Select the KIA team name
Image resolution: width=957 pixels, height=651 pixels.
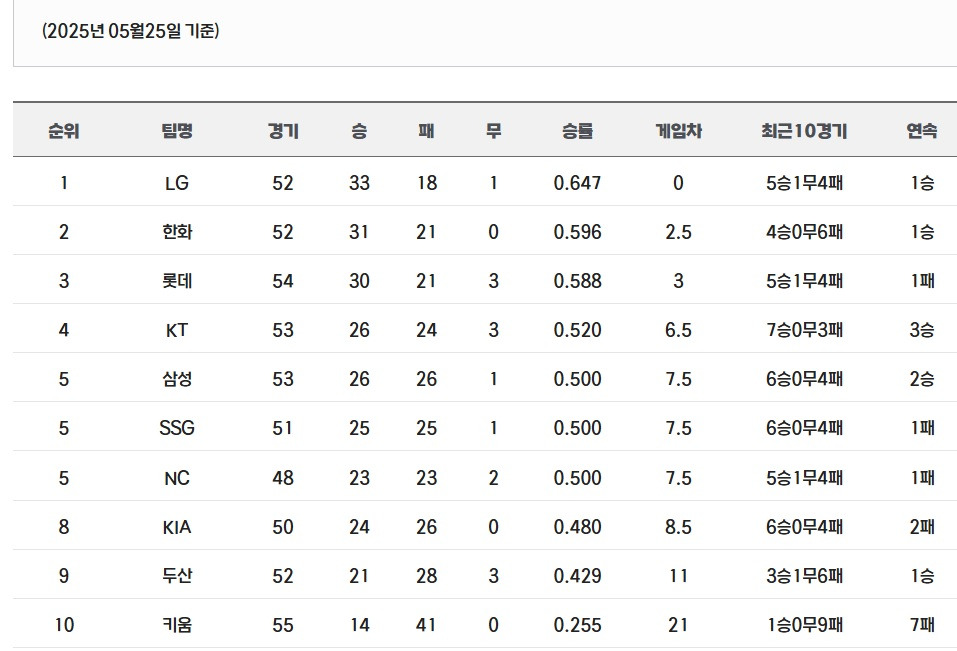point(177,527)
